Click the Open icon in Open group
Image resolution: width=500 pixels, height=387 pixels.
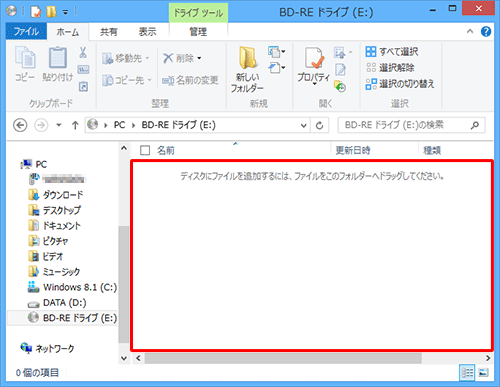point(343,52)
